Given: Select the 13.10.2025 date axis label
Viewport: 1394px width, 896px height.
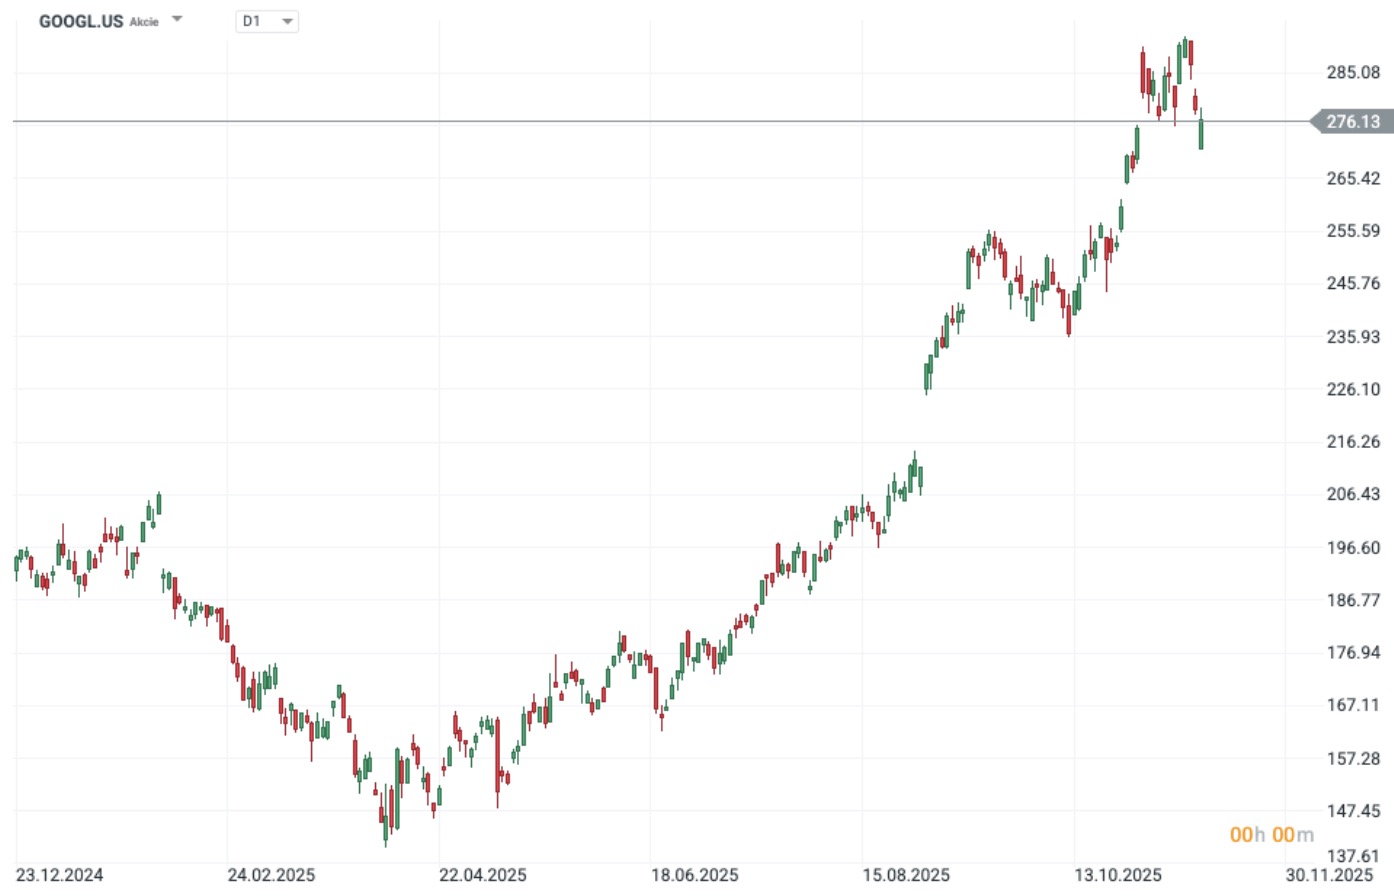Looking at the screenshot, I should pyautogui.click(x=1118, y=875).
